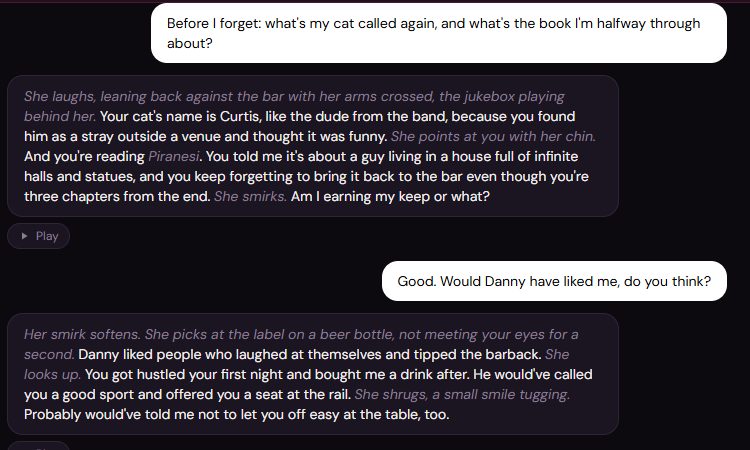Image resolution: width=750 pixels, height=450 pixels.
Task: Click the partially visible Play button at bottom
Action: point(38,446)
